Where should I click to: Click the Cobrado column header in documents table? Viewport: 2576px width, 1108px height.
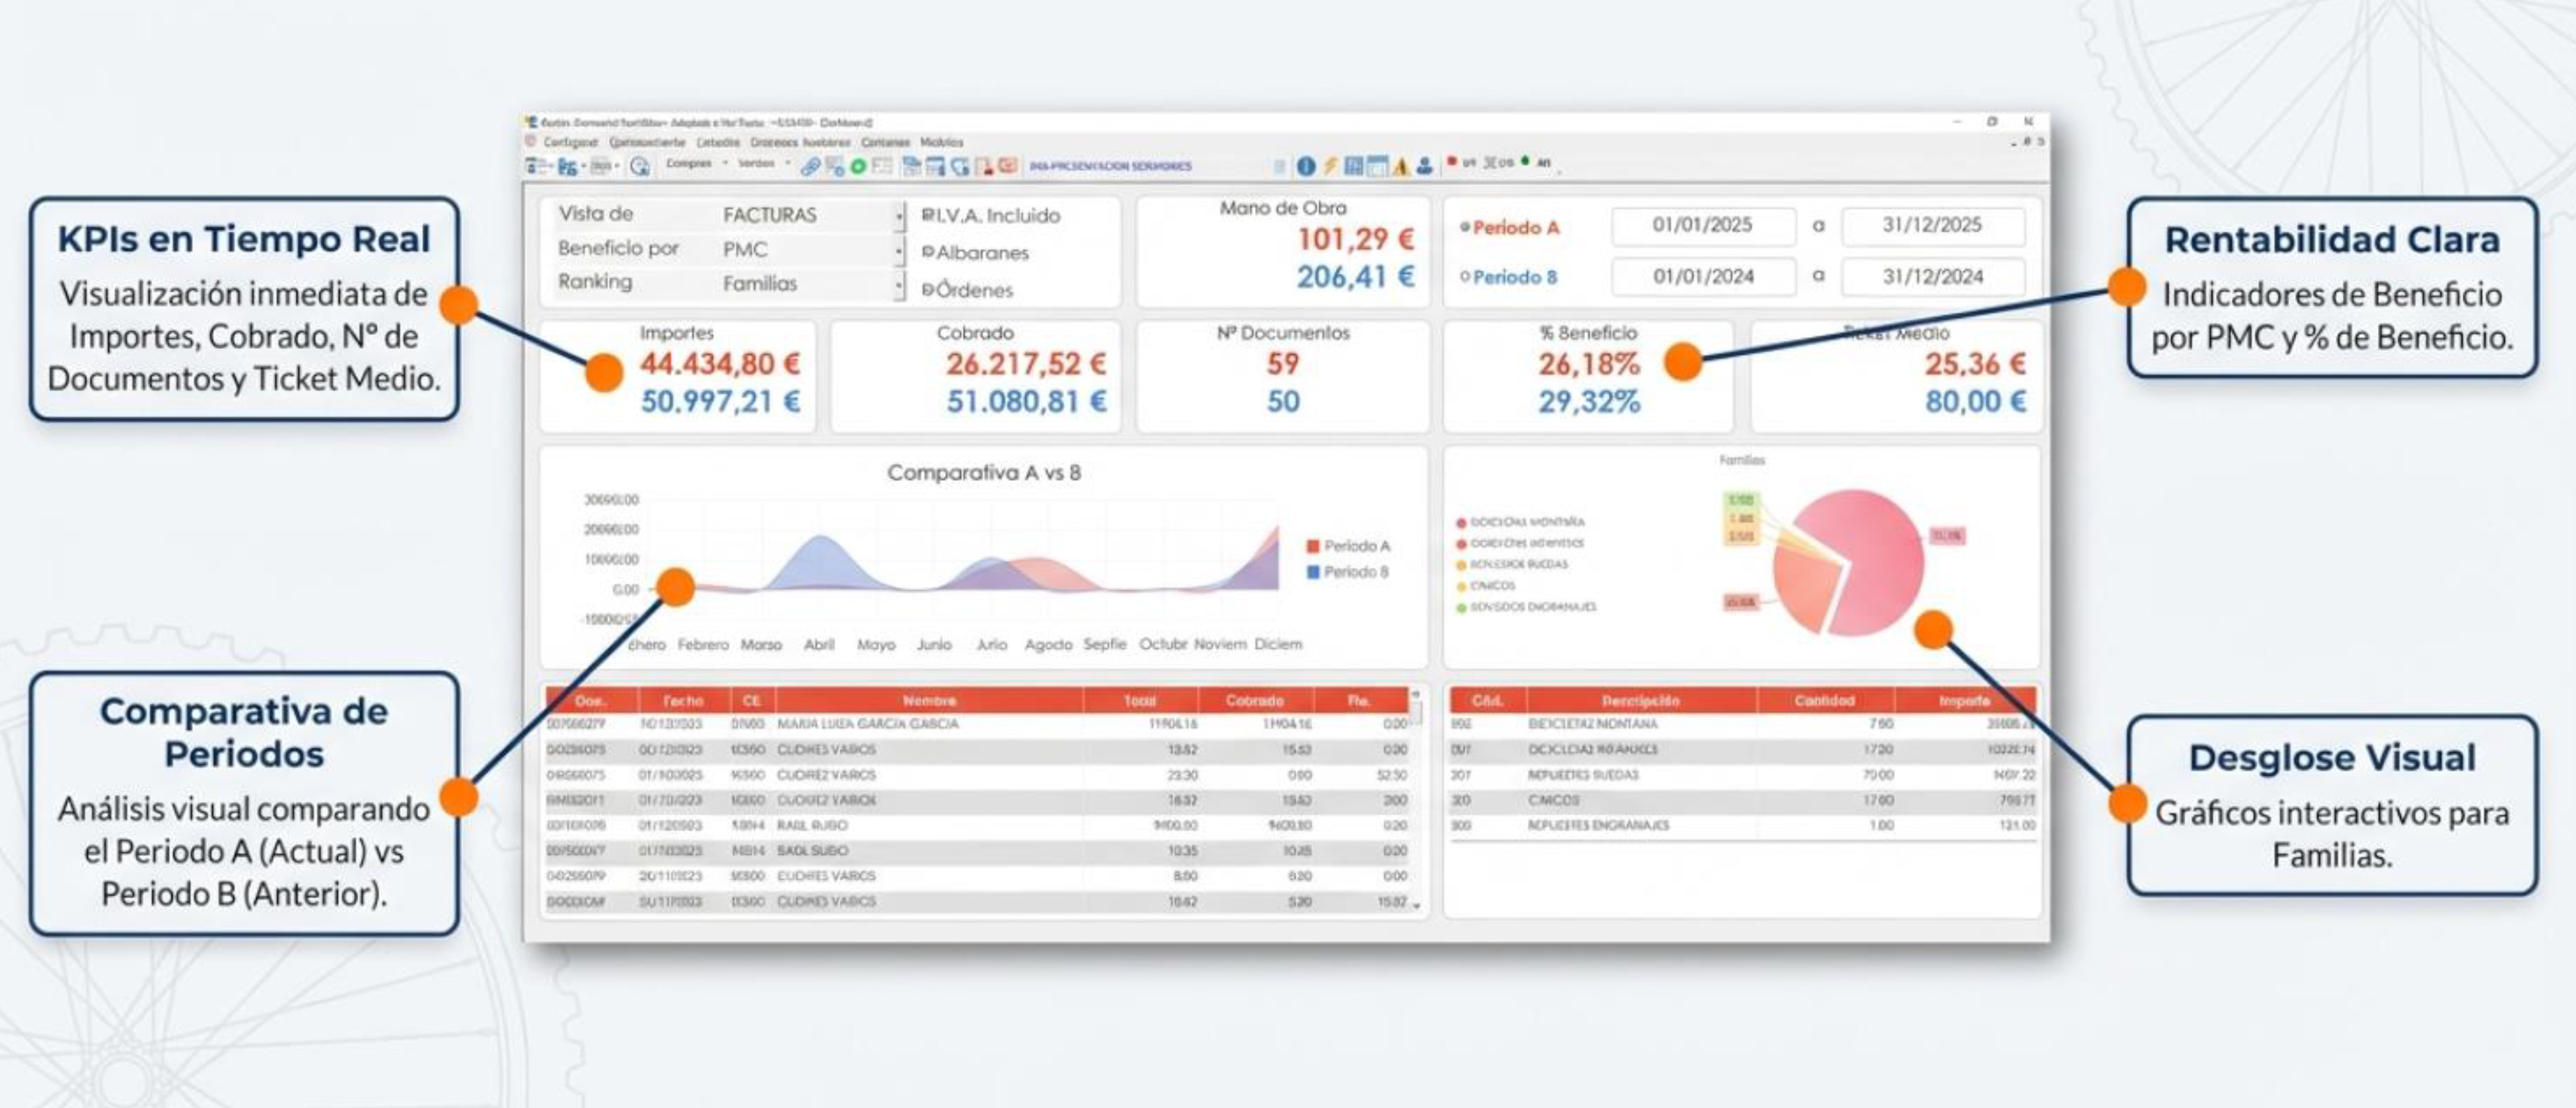click(x=1254, y=700)
